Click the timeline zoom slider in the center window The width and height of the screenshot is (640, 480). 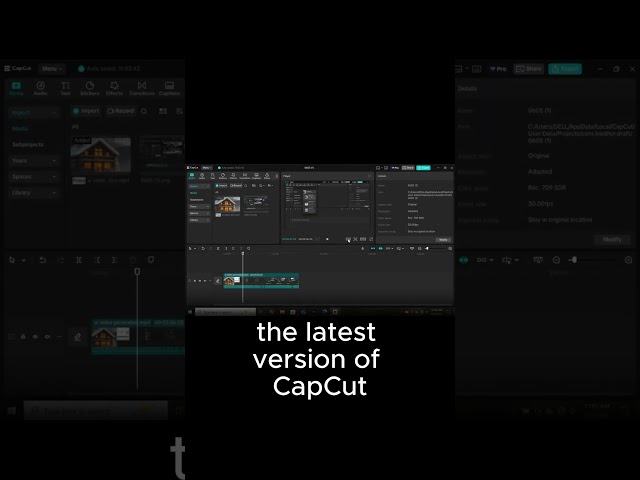pos(435,249)
